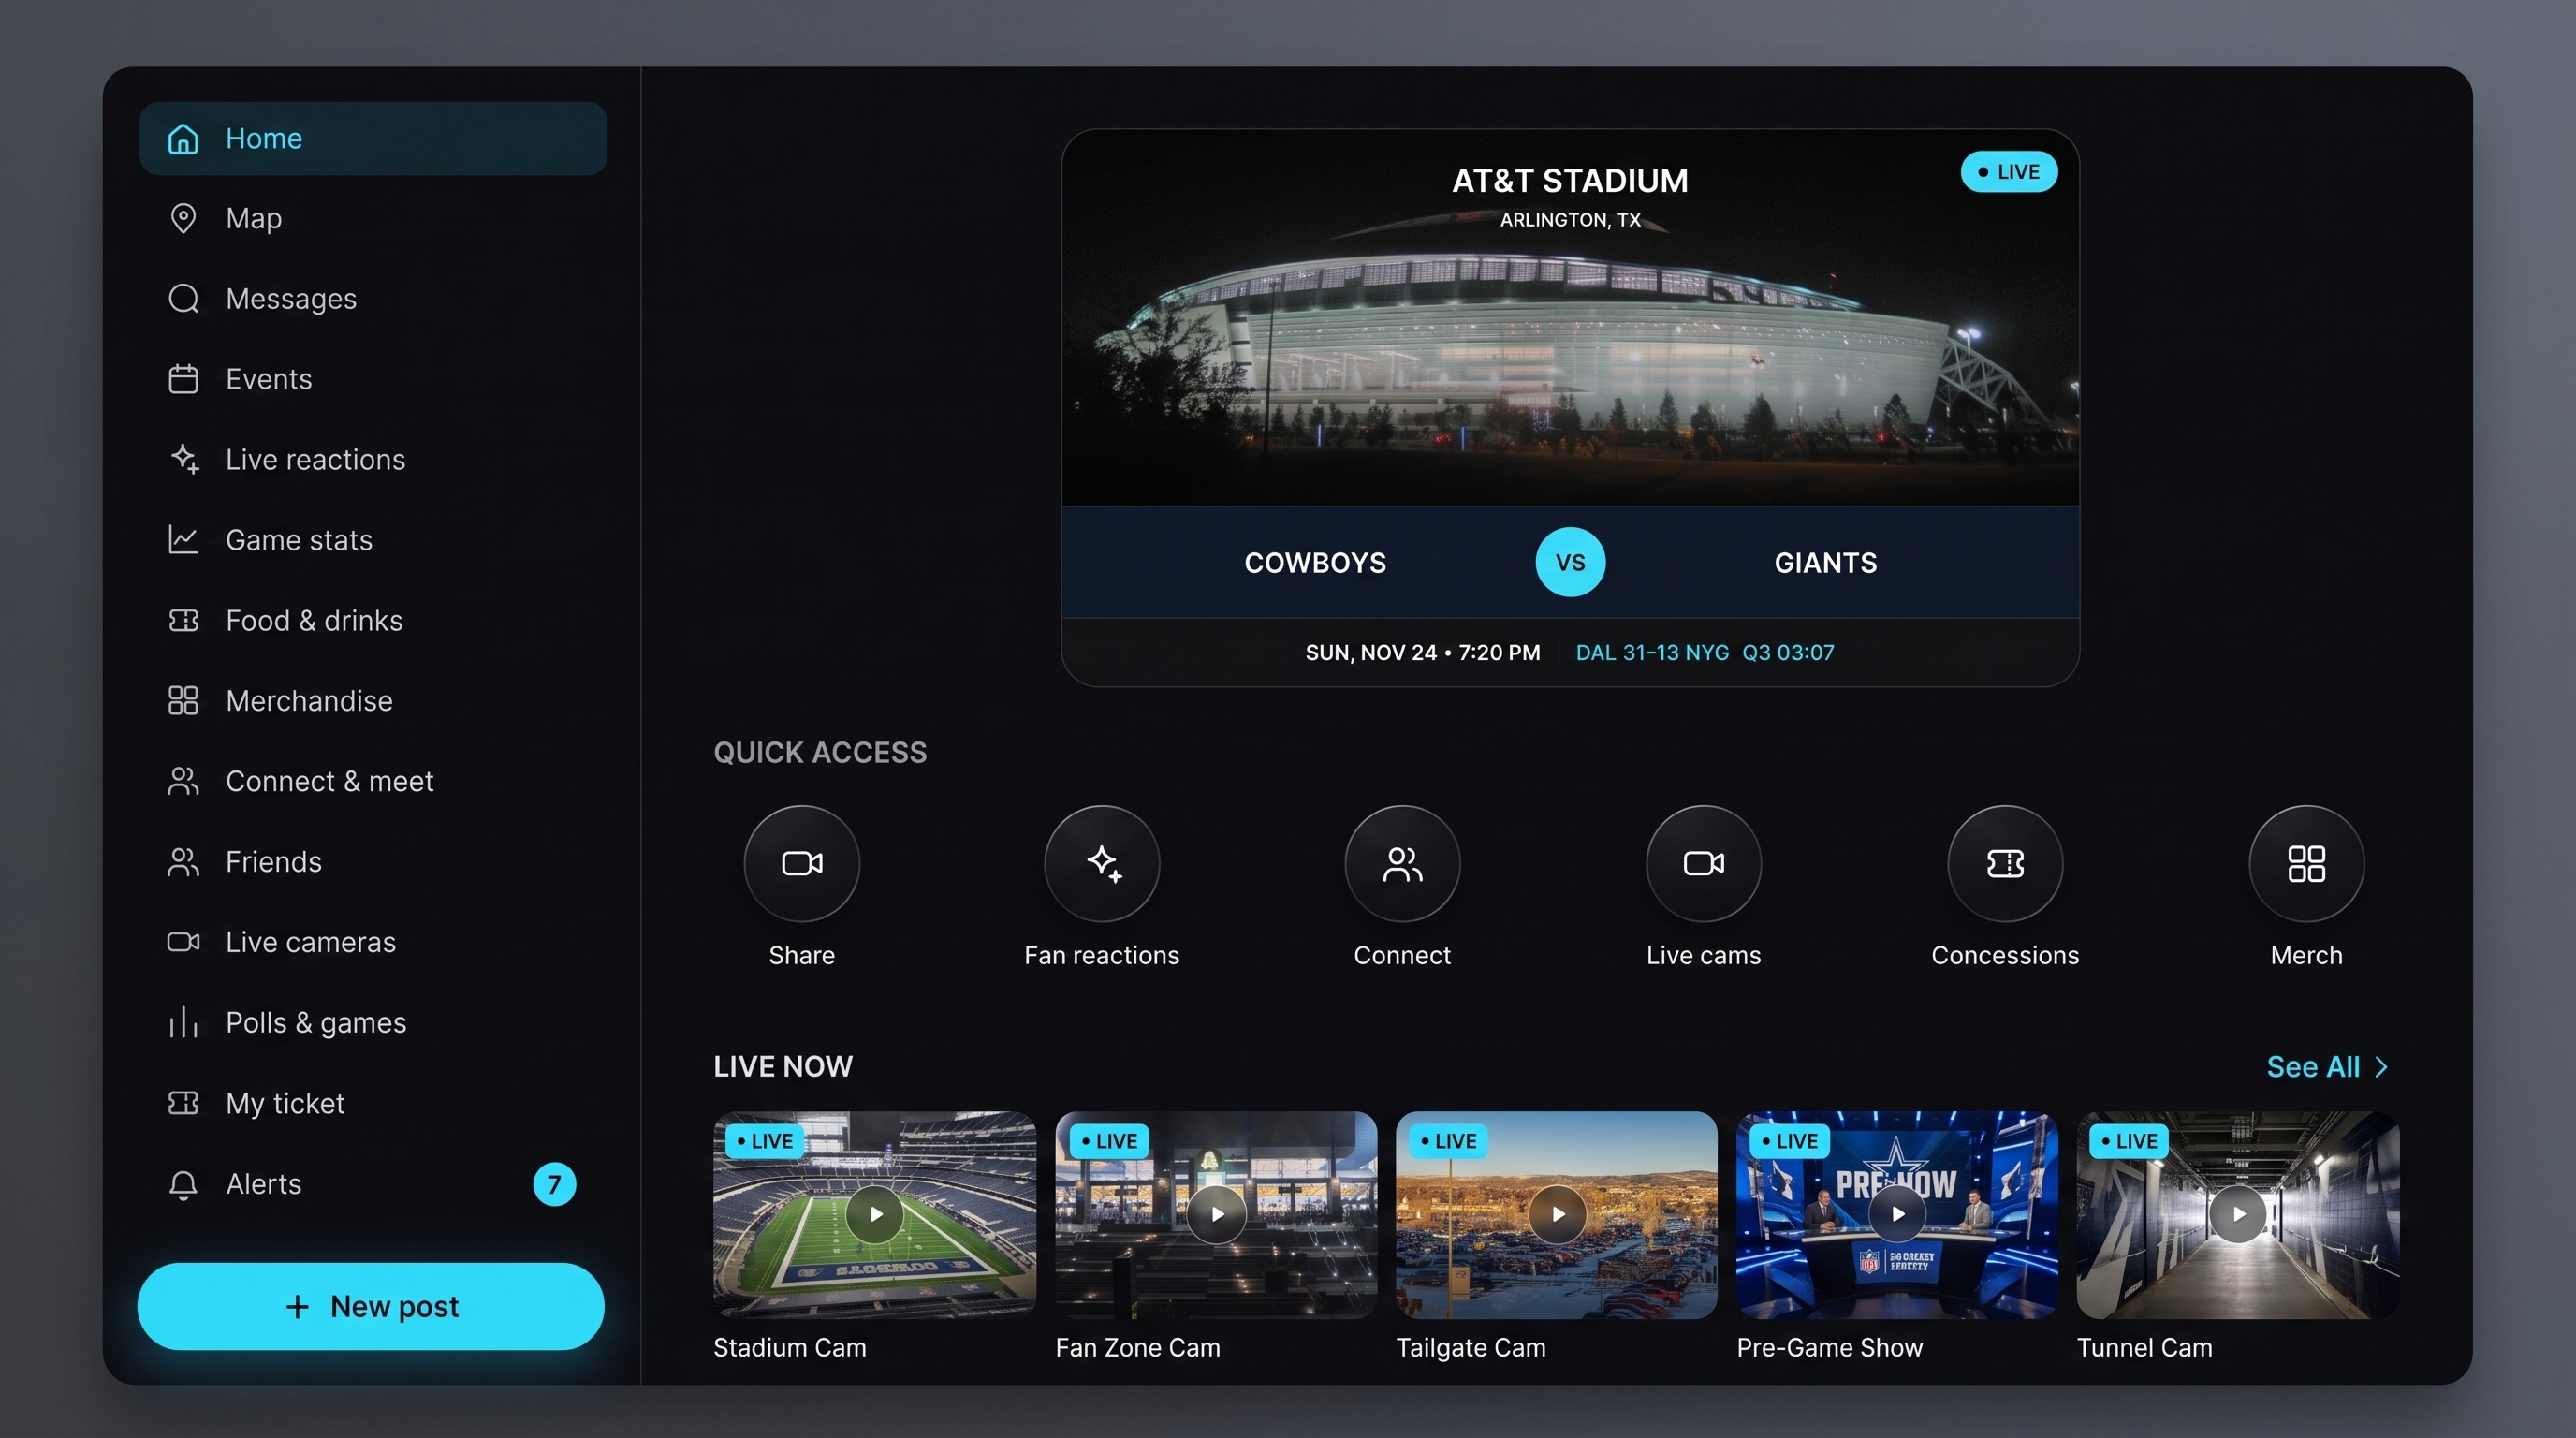Click the Fan Zone Cam caption
The width and height of the screenshot is (2576, 1438).
coord(1138,1348)
